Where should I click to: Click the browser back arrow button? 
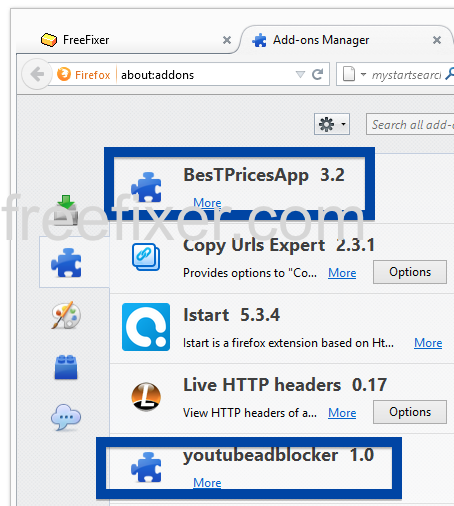click(37, 74)
